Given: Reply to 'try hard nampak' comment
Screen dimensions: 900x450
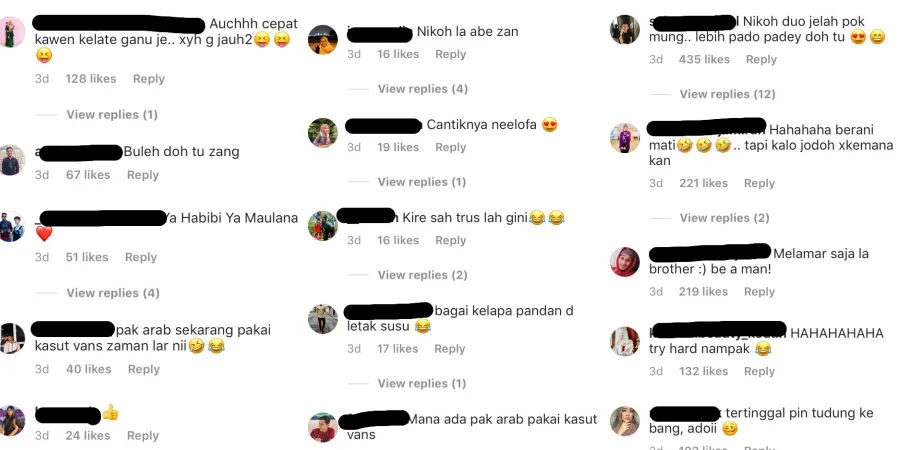Looking at the screenshot, I should (x=759, y=371).
